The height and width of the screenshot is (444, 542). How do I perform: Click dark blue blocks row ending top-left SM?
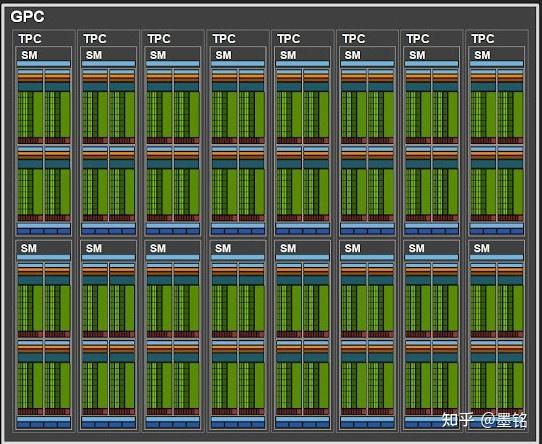(x=44, y=231)
